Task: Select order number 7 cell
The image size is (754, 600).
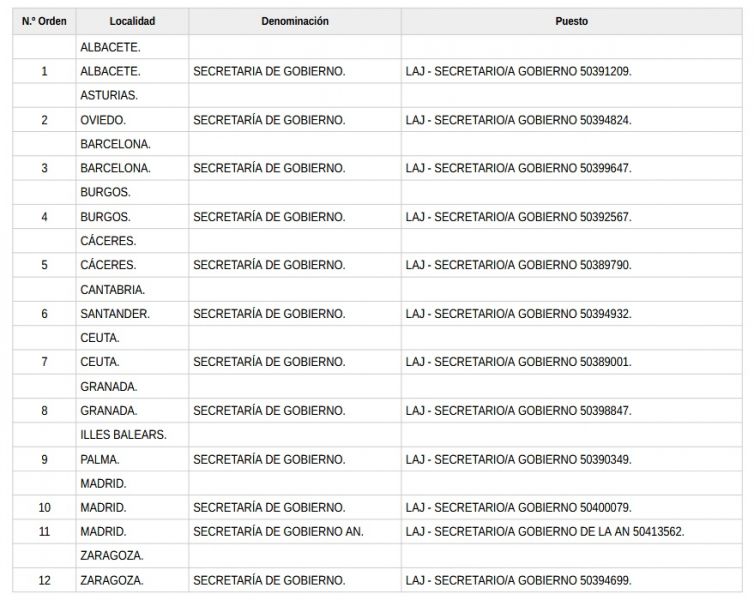Action: pyautogui.click(x=44, y=362)
